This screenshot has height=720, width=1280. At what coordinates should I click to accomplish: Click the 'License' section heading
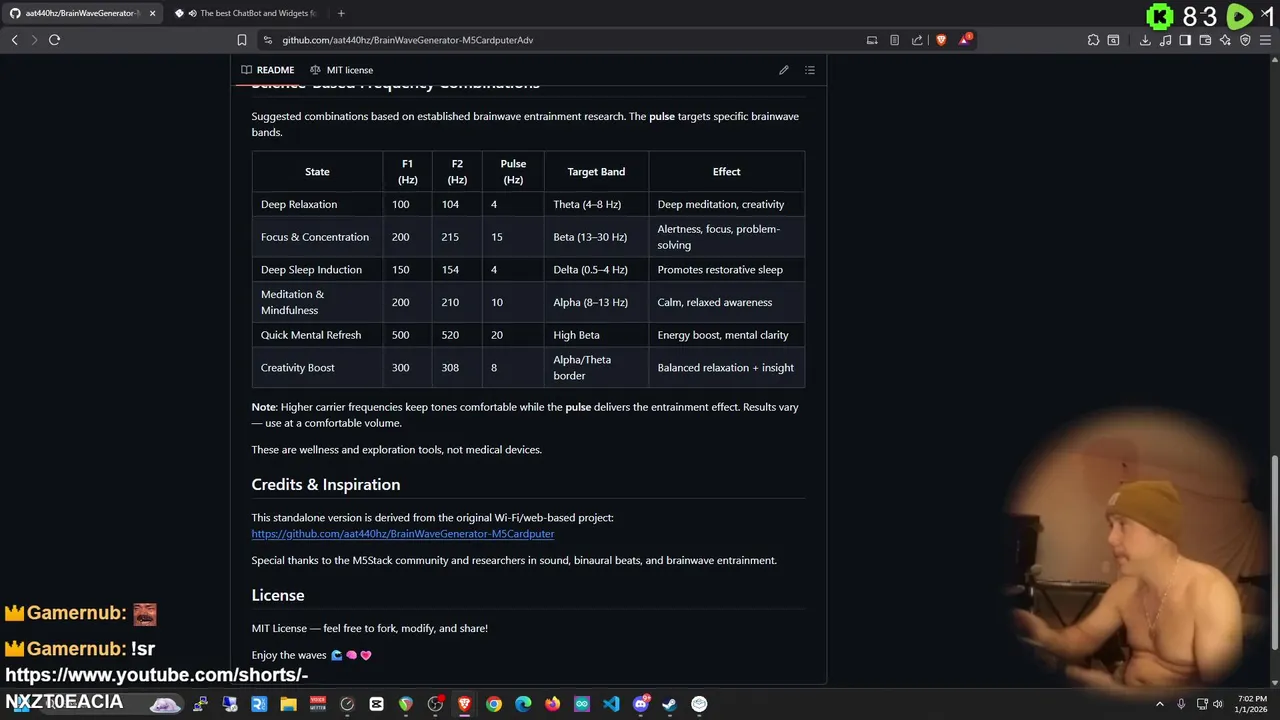pos(278,595)
